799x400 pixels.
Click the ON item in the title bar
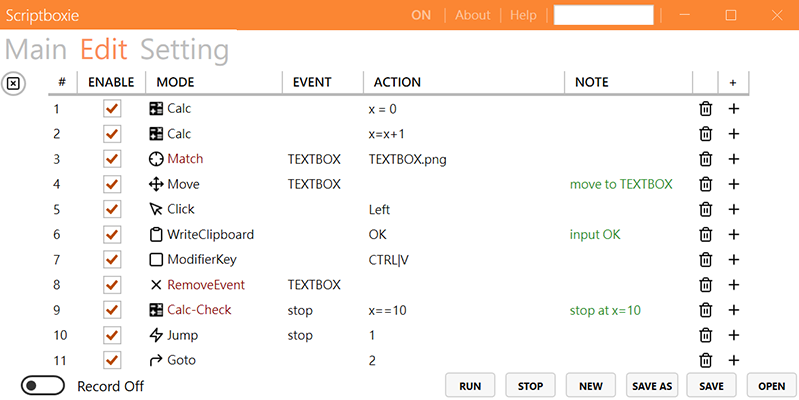(421, 15)
